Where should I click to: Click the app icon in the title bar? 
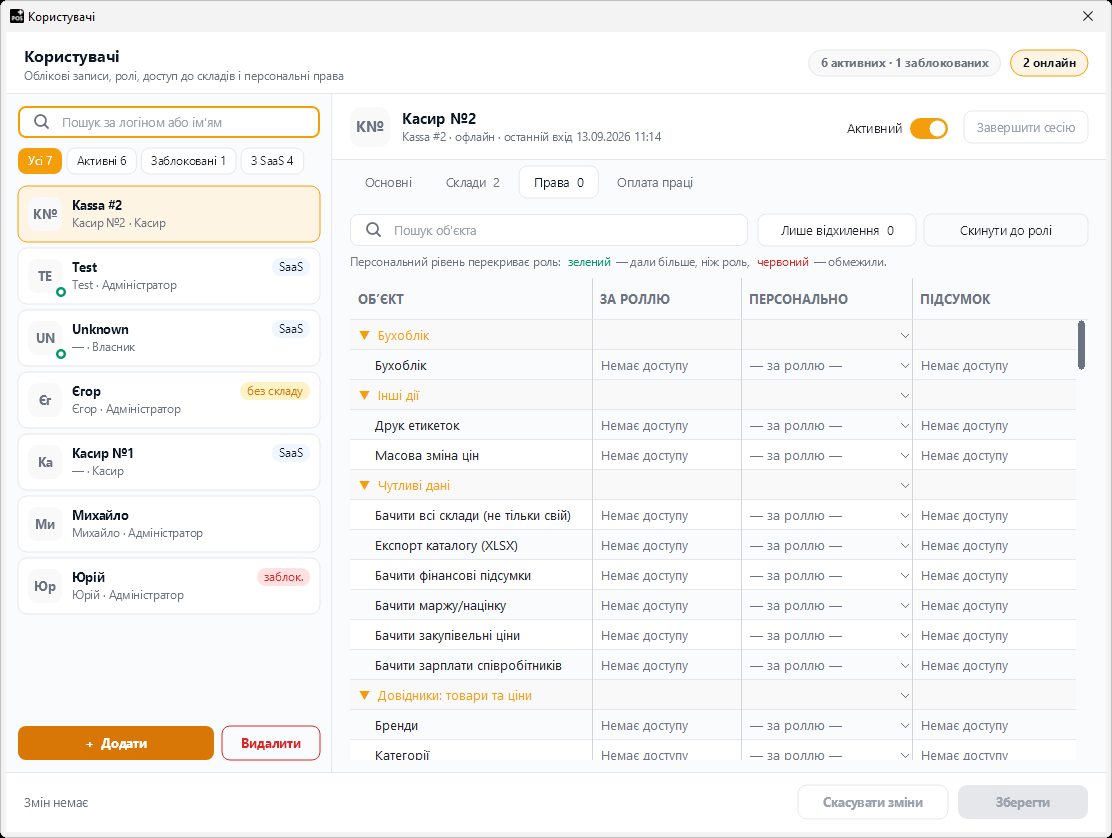pyautogui.click(x=16, y=16)
